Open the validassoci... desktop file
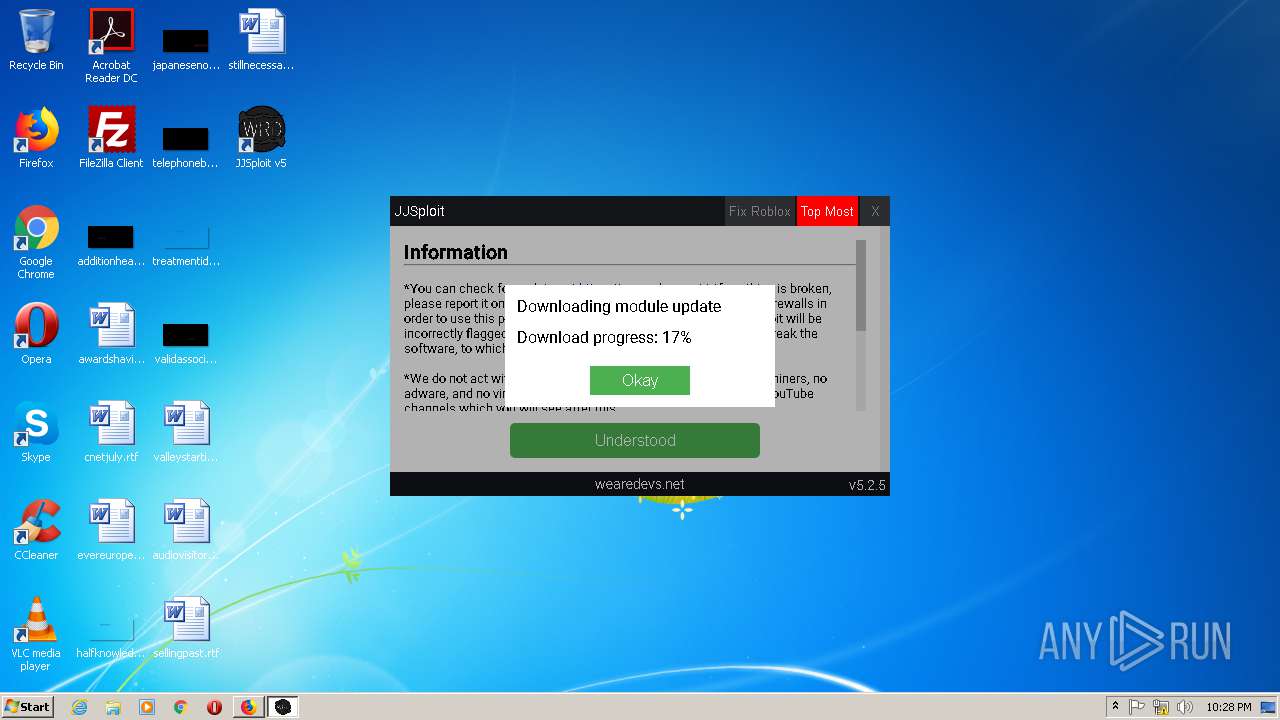The image size is (1280, 720). [186, 340]
